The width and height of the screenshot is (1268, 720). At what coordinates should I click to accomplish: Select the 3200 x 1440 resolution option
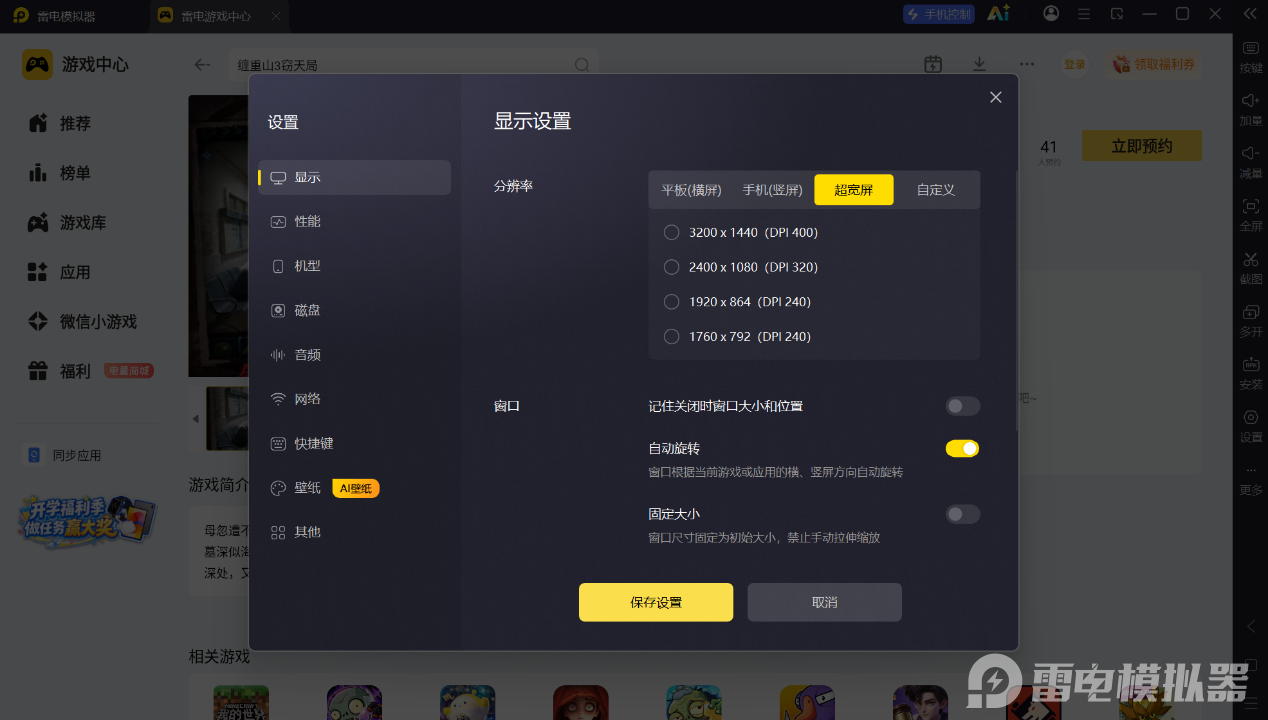(671, 233)
